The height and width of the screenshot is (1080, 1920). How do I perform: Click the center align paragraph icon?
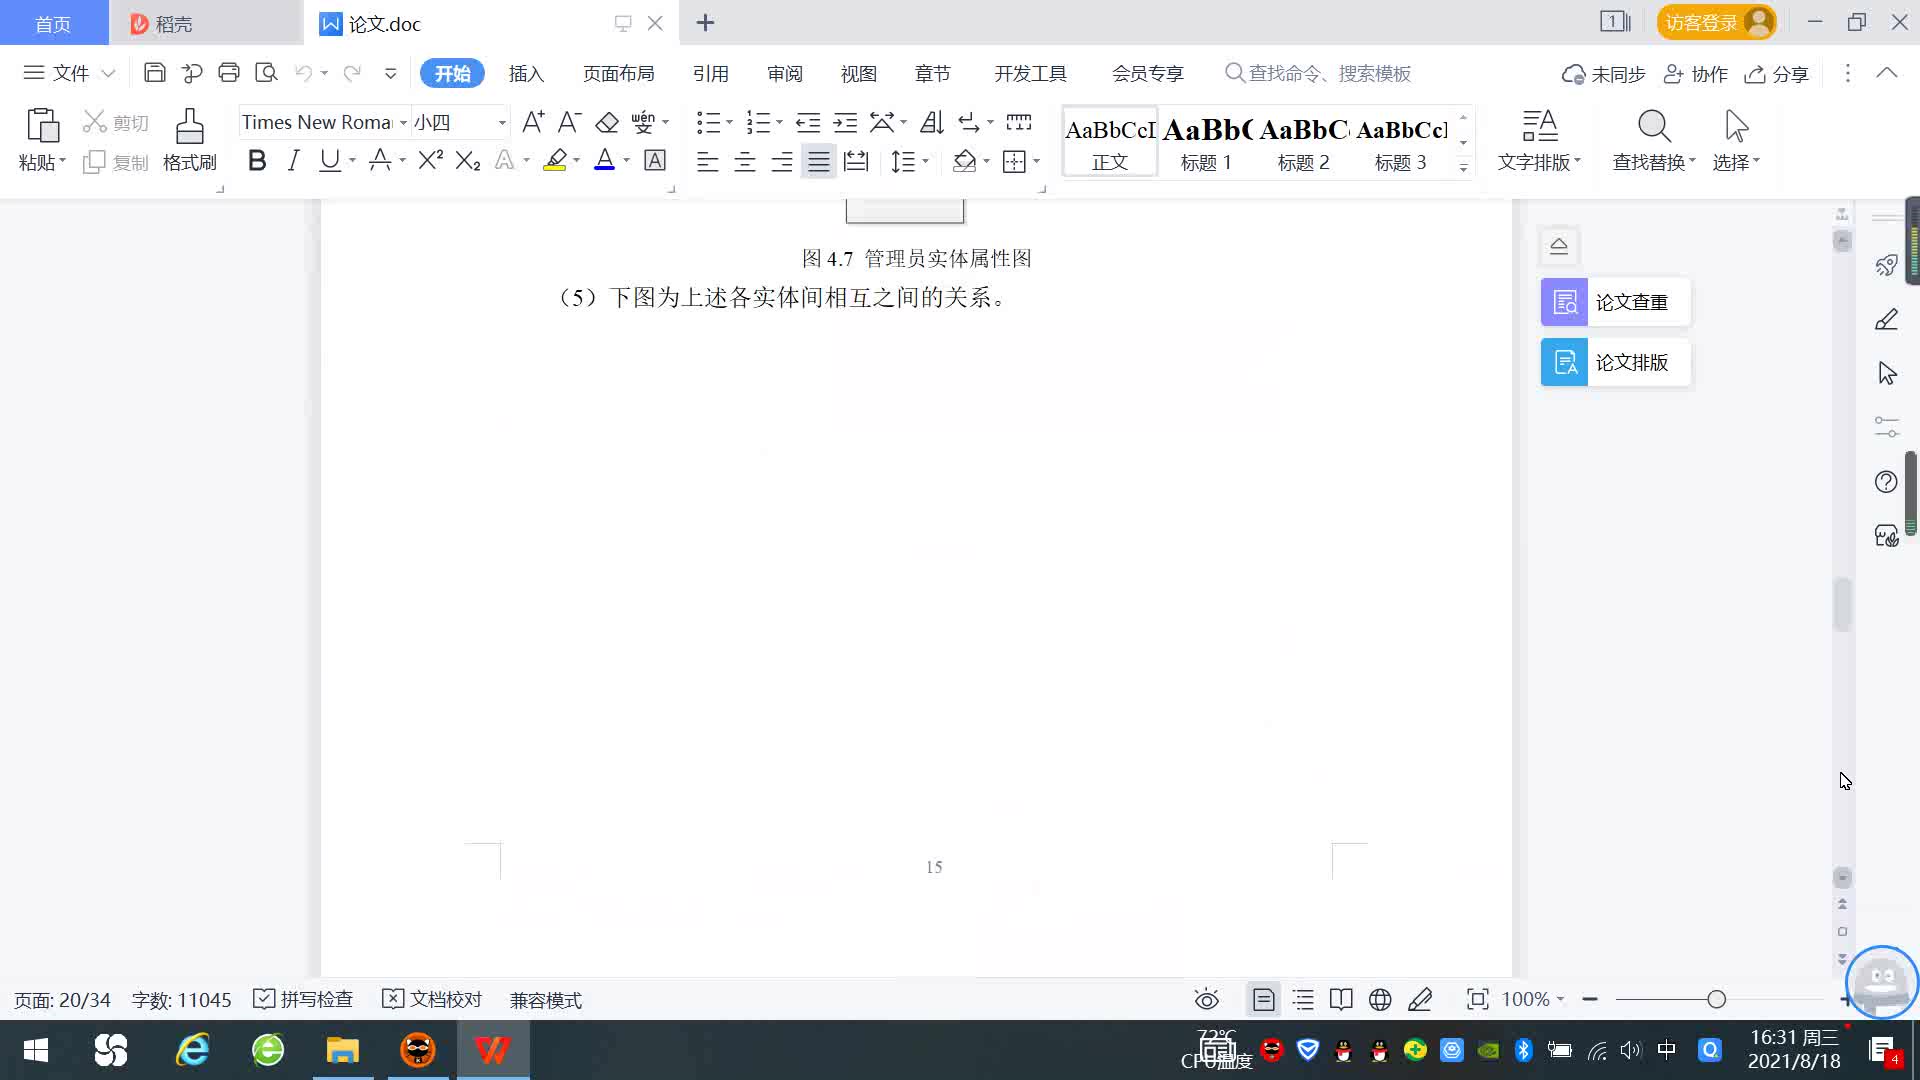[745, 162]
